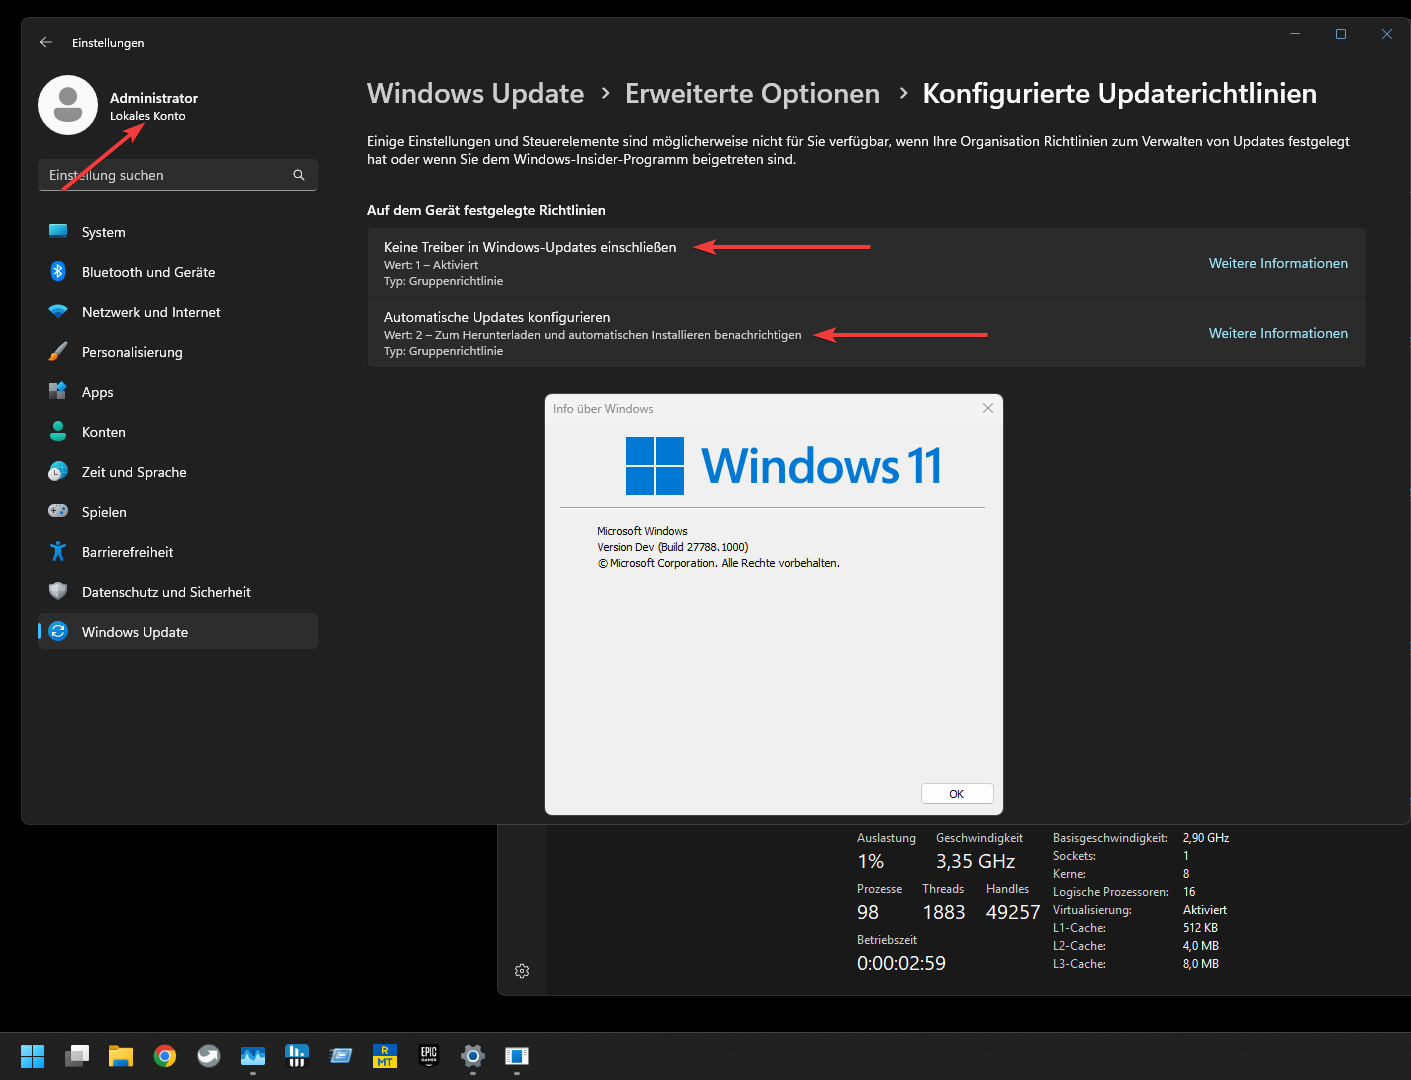Click OK in Info über Windows dialog
Screen dimensions: 1411x1080
click(957, 793)
